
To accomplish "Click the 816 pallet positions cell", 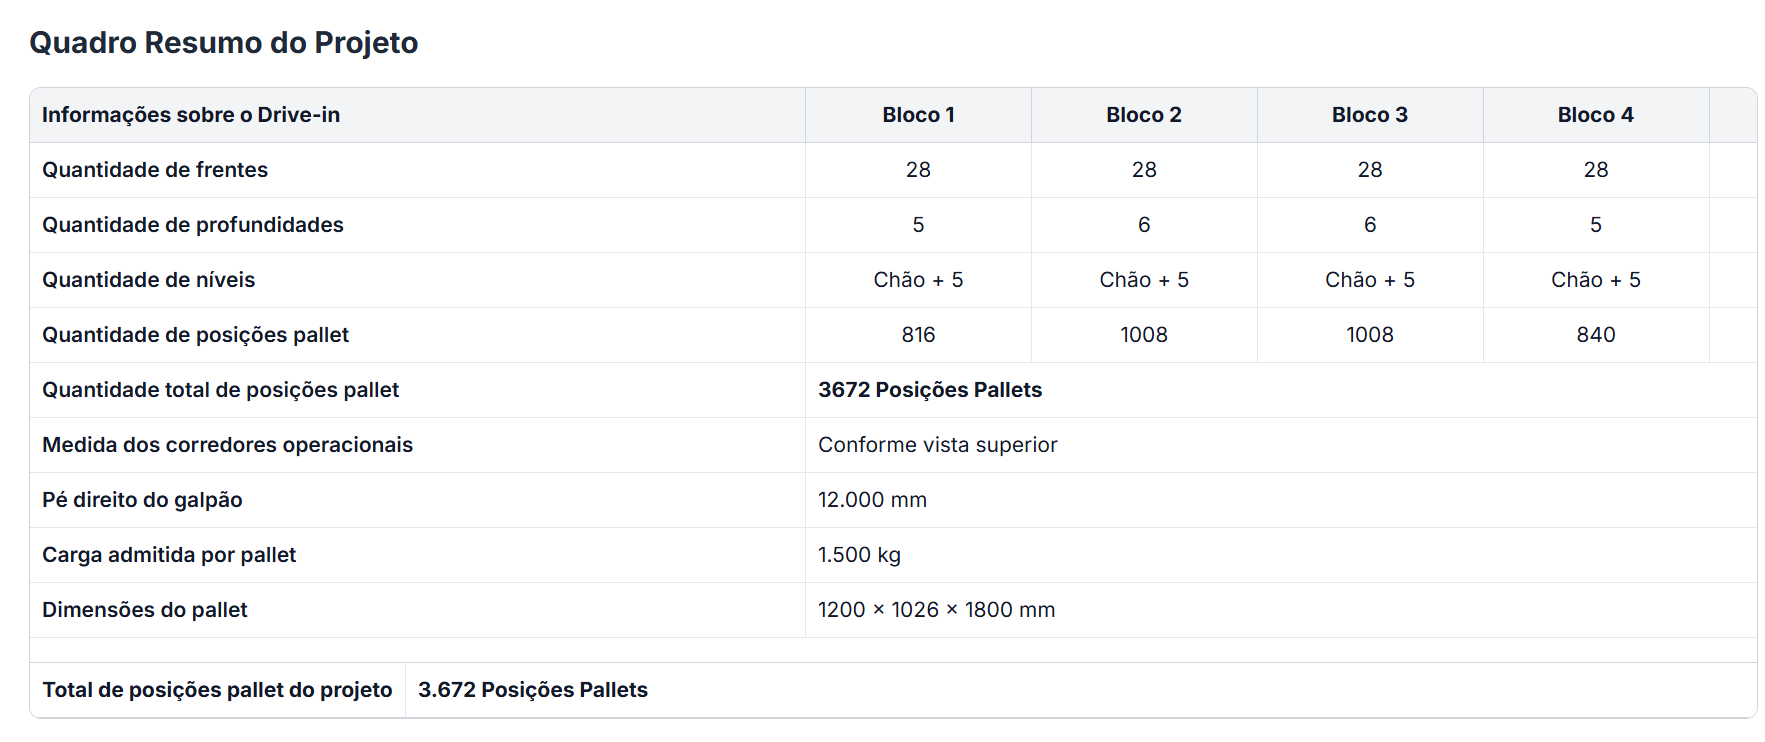I will coord(918,335).
